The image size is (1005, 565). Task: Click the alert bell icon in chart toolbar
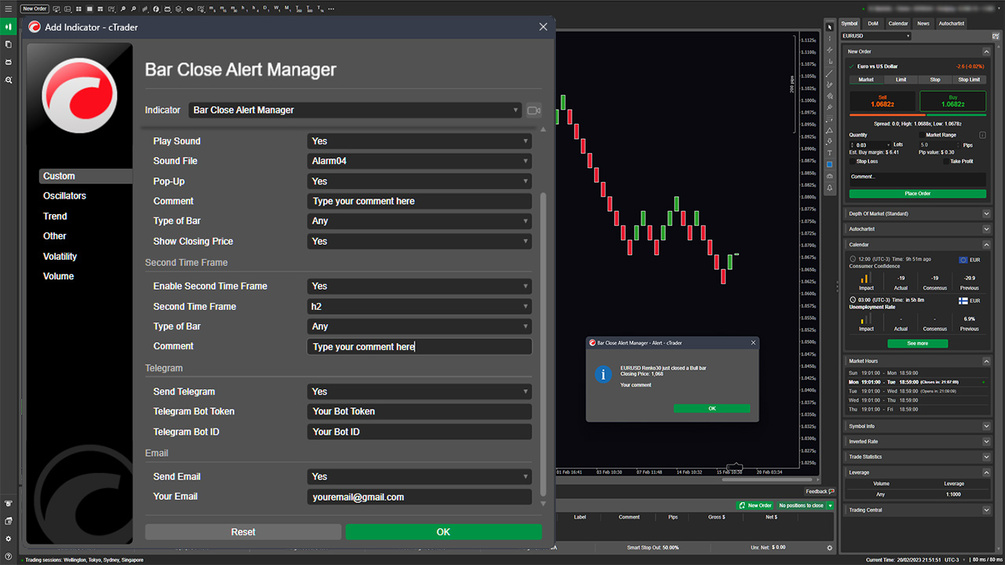[x=829, y=188]
